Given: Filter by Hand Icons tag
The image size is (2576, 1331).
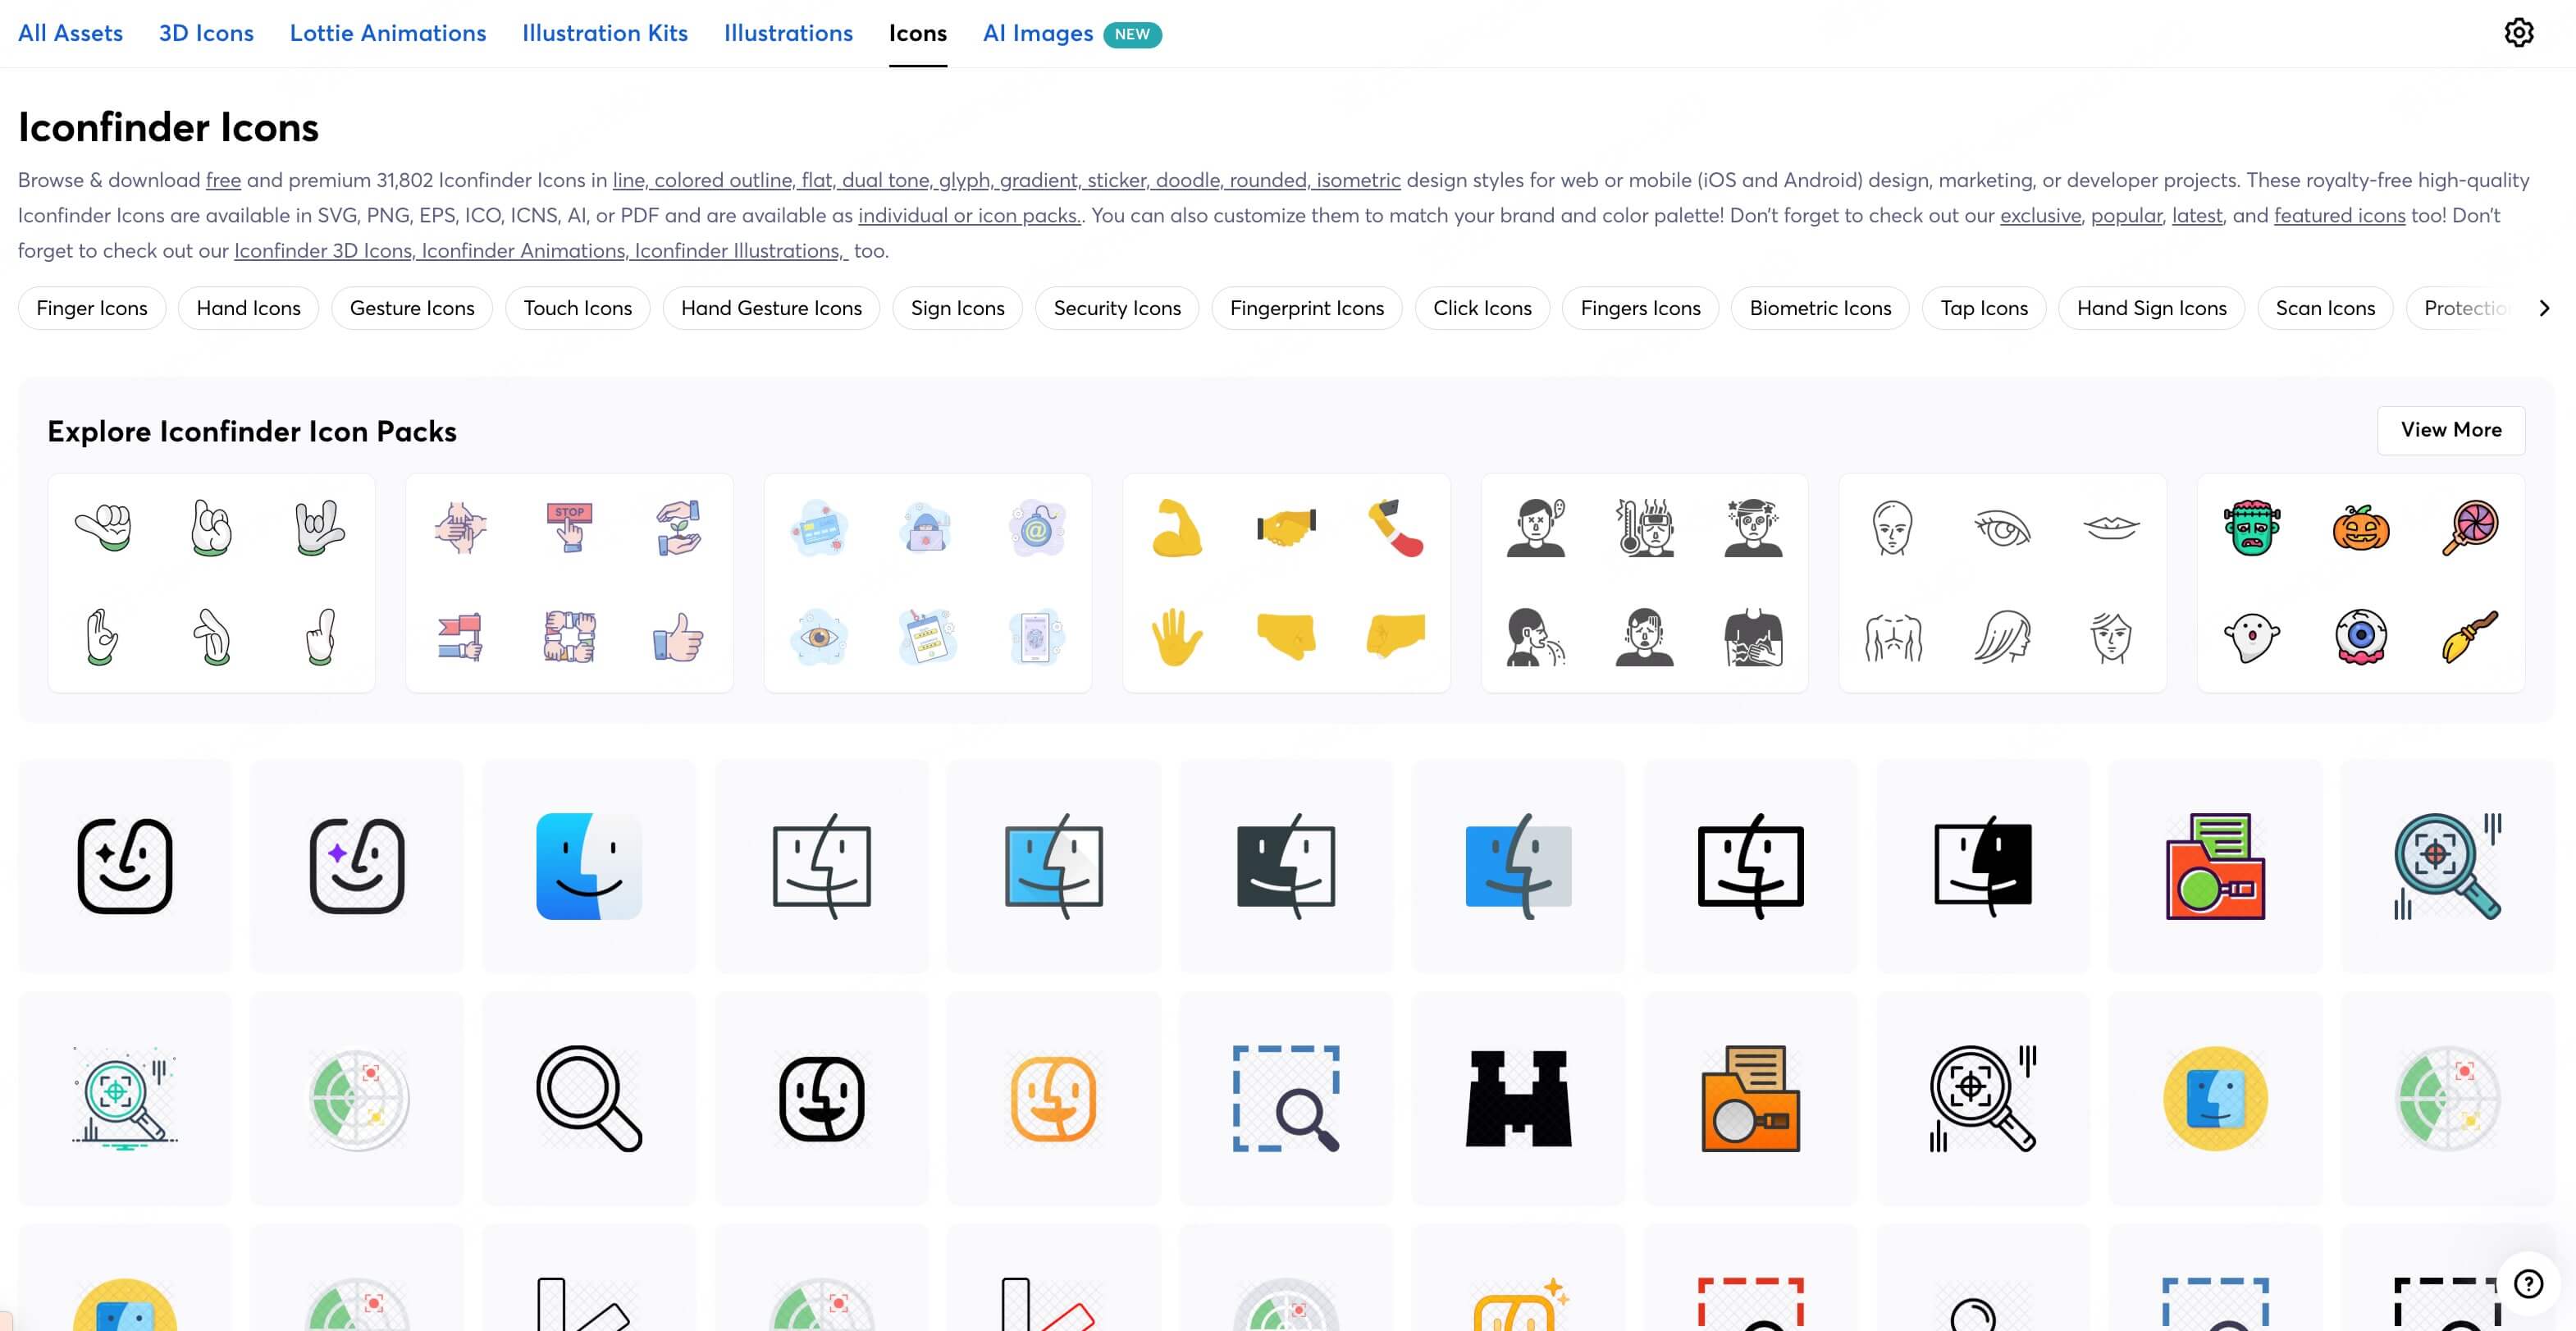Looking at the screenshot, I should [248, 308].
